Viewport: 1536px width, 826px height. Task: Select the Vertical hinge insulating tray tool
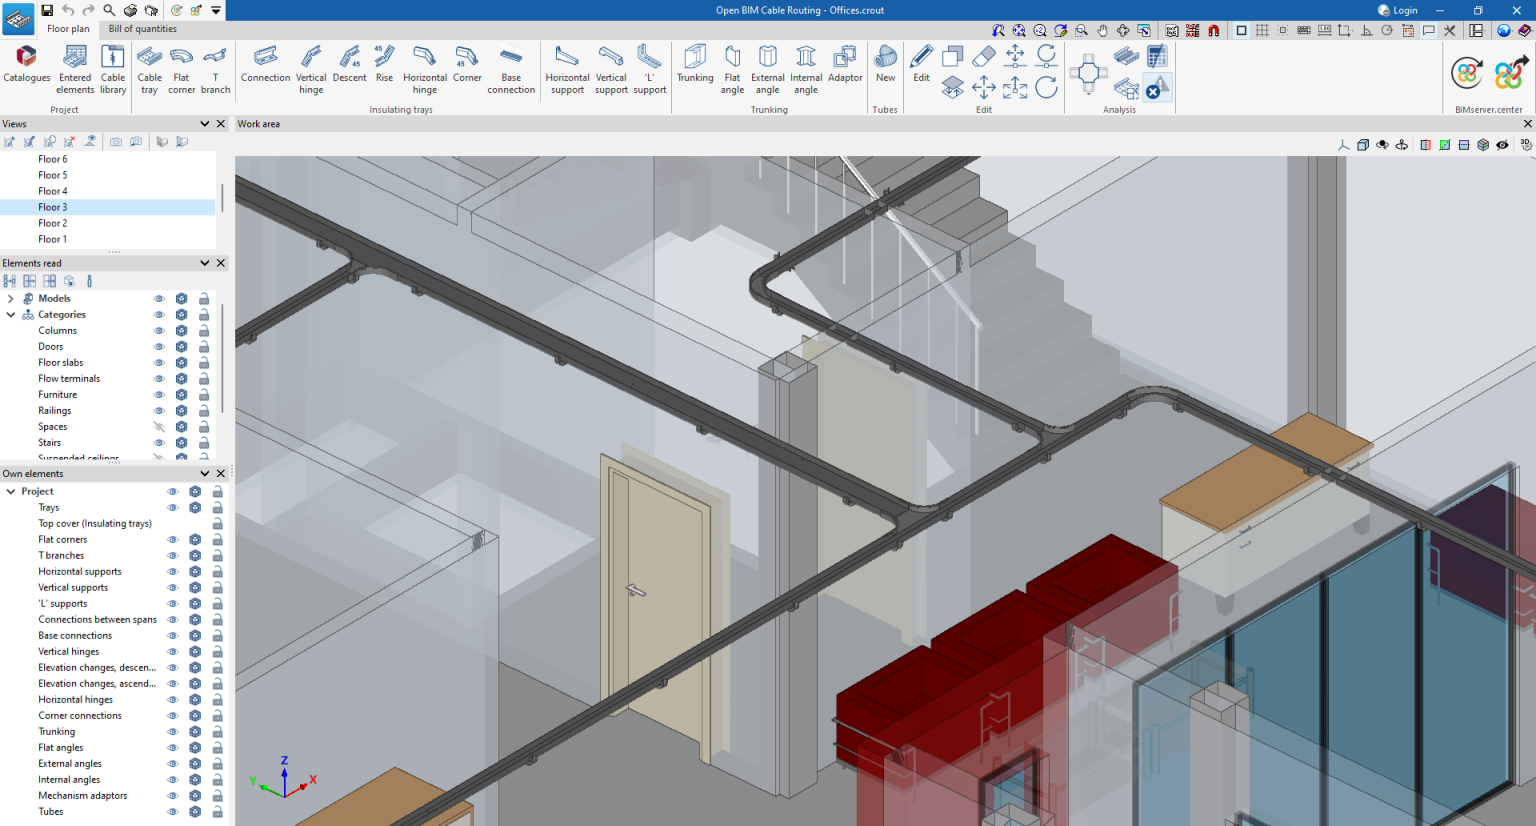[311, 67]
